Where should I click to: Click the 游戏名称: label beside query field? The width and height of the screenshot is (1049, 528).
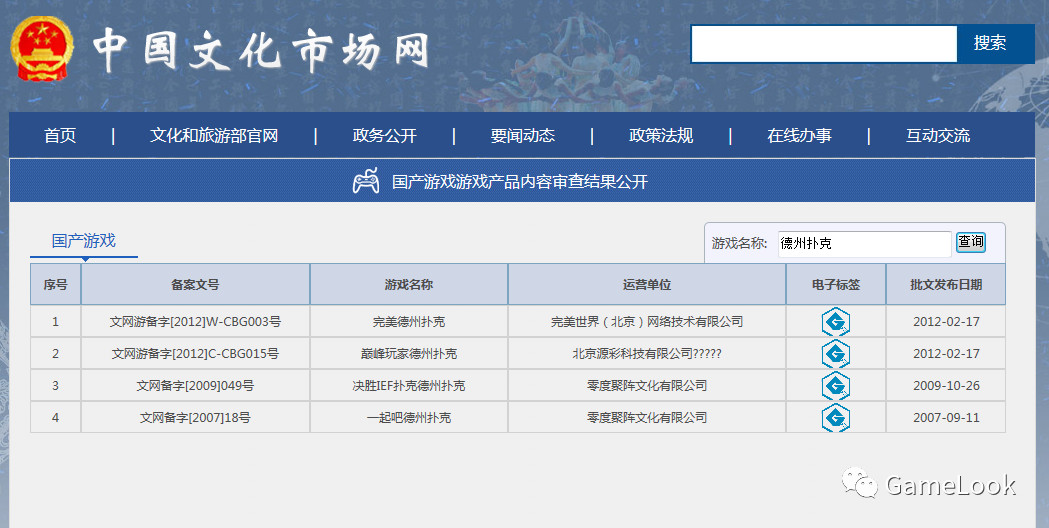tap(739, 244)
